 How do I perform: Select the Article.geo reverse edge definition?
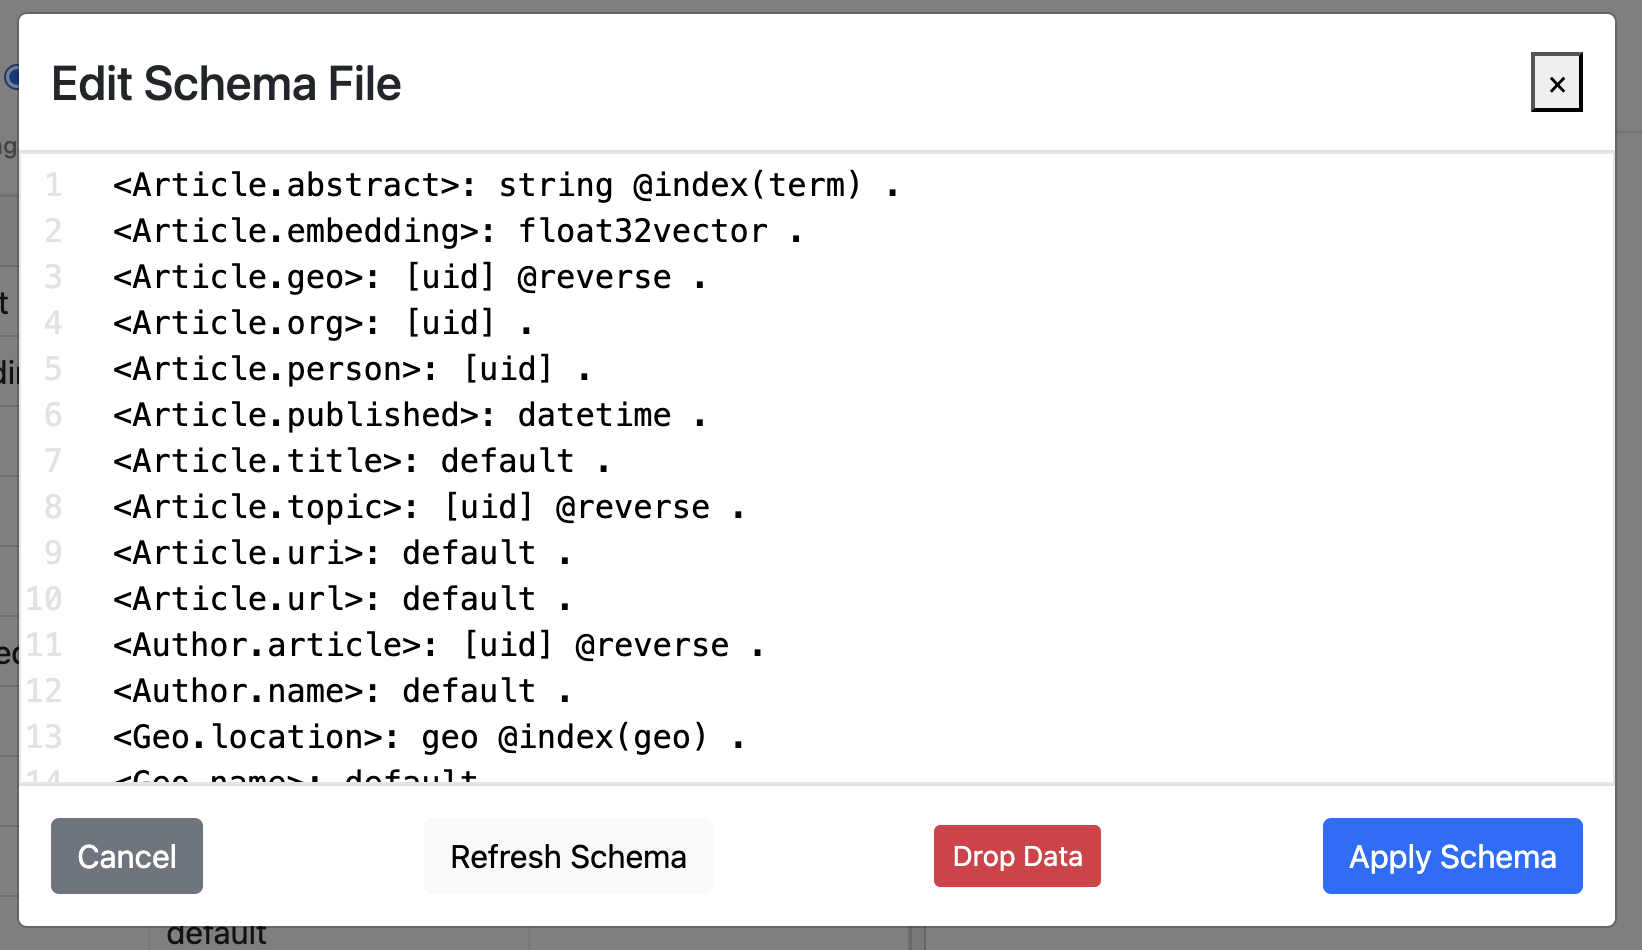(x=410, y=276)
